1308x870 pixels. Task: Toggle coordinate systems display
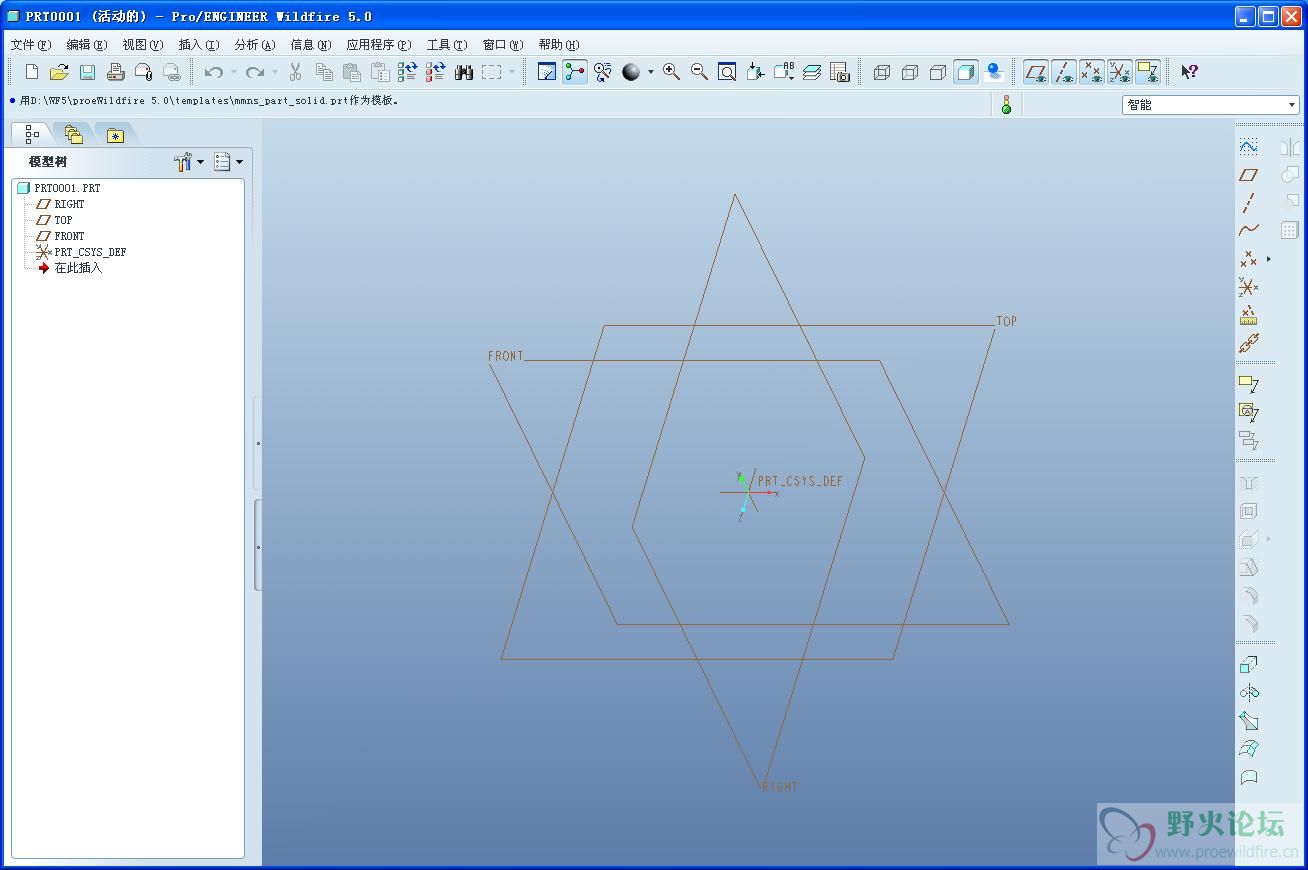tap(1120, 72)
